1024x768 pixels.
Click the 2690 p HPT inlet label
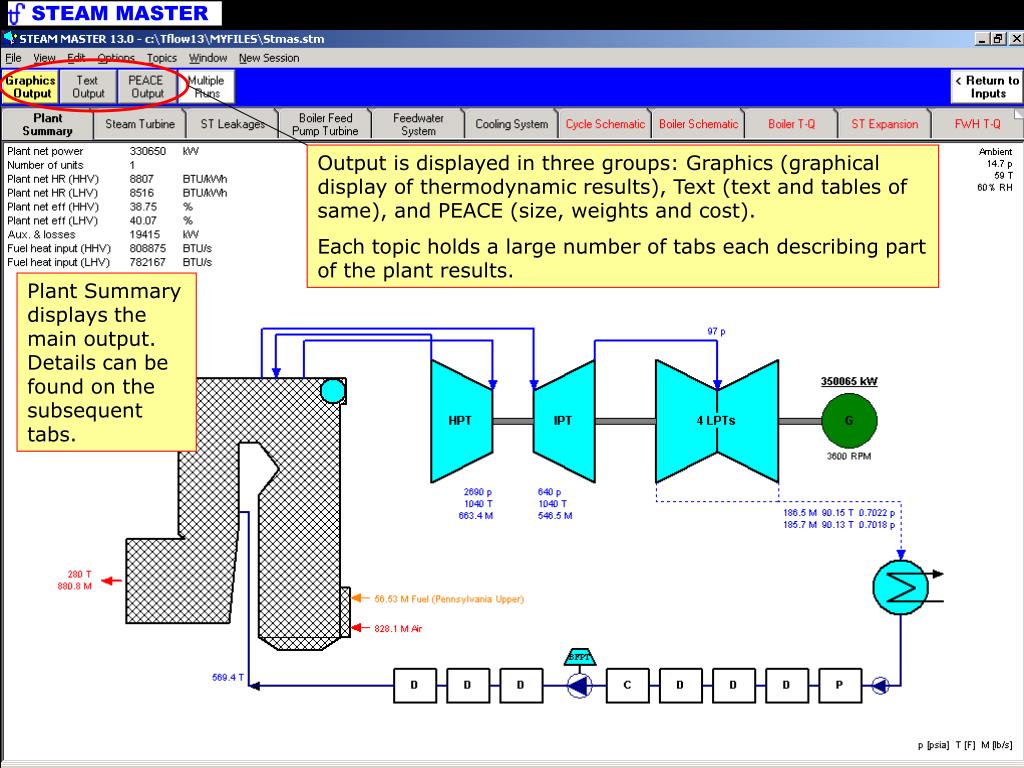pyautogui.click(x=477, y=492)
